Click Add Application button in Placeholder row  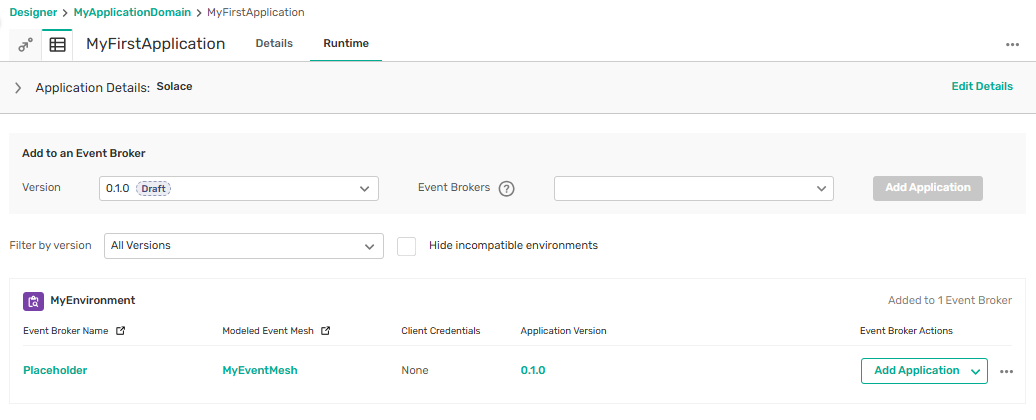(x=916, y=371)
